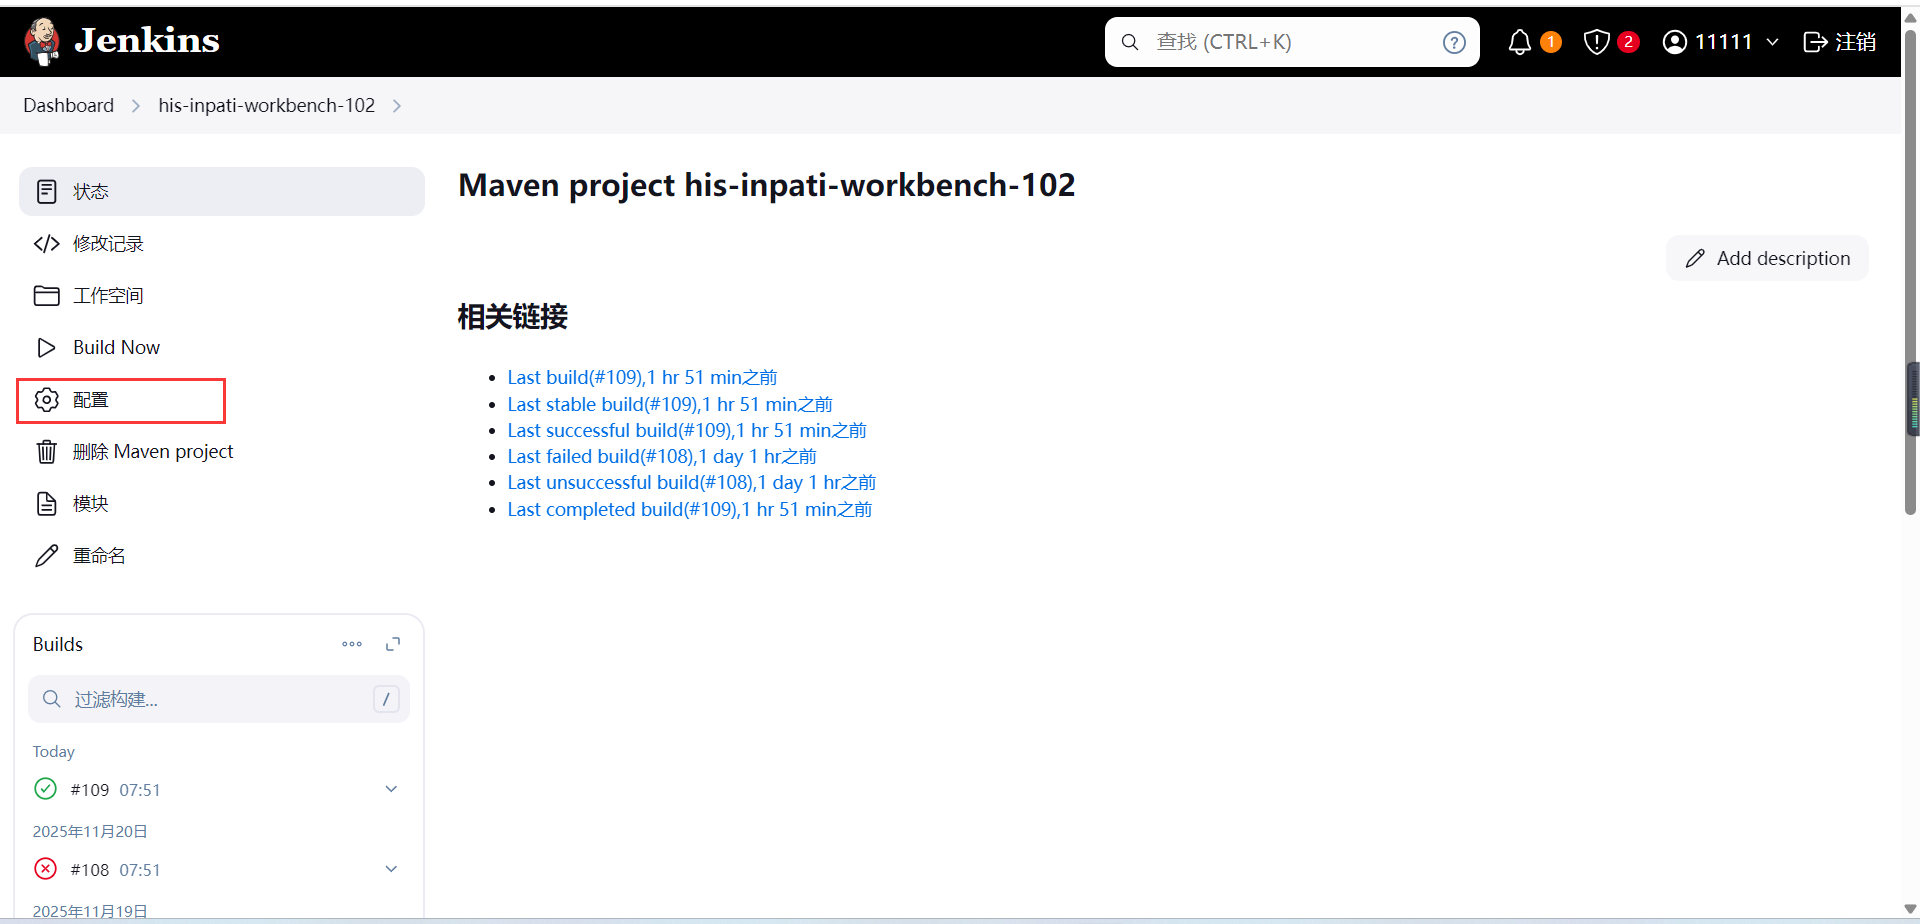
Task: Open the 工作空间 sidebar item
Action: [x=222, y=295]
